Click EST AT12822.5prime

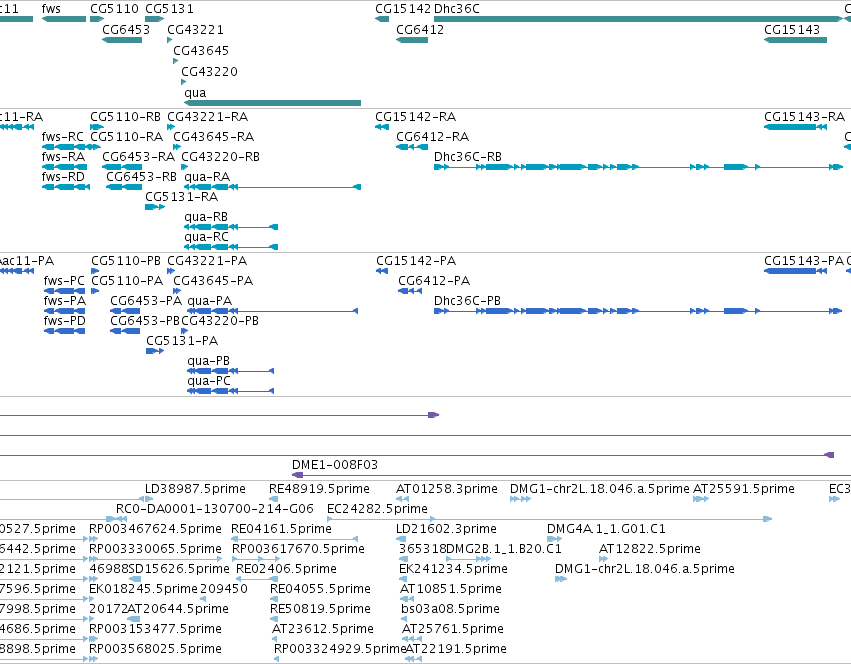pos(604,559)
